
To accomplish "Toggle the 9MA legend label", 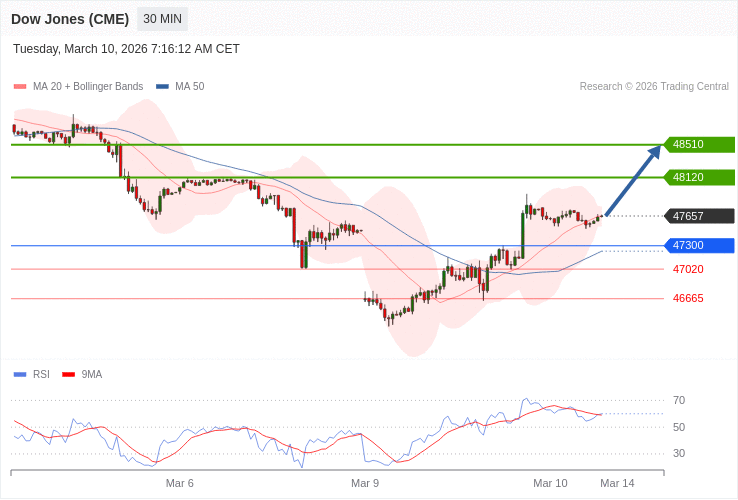I will pyautogui.click(x=92, y=375).
